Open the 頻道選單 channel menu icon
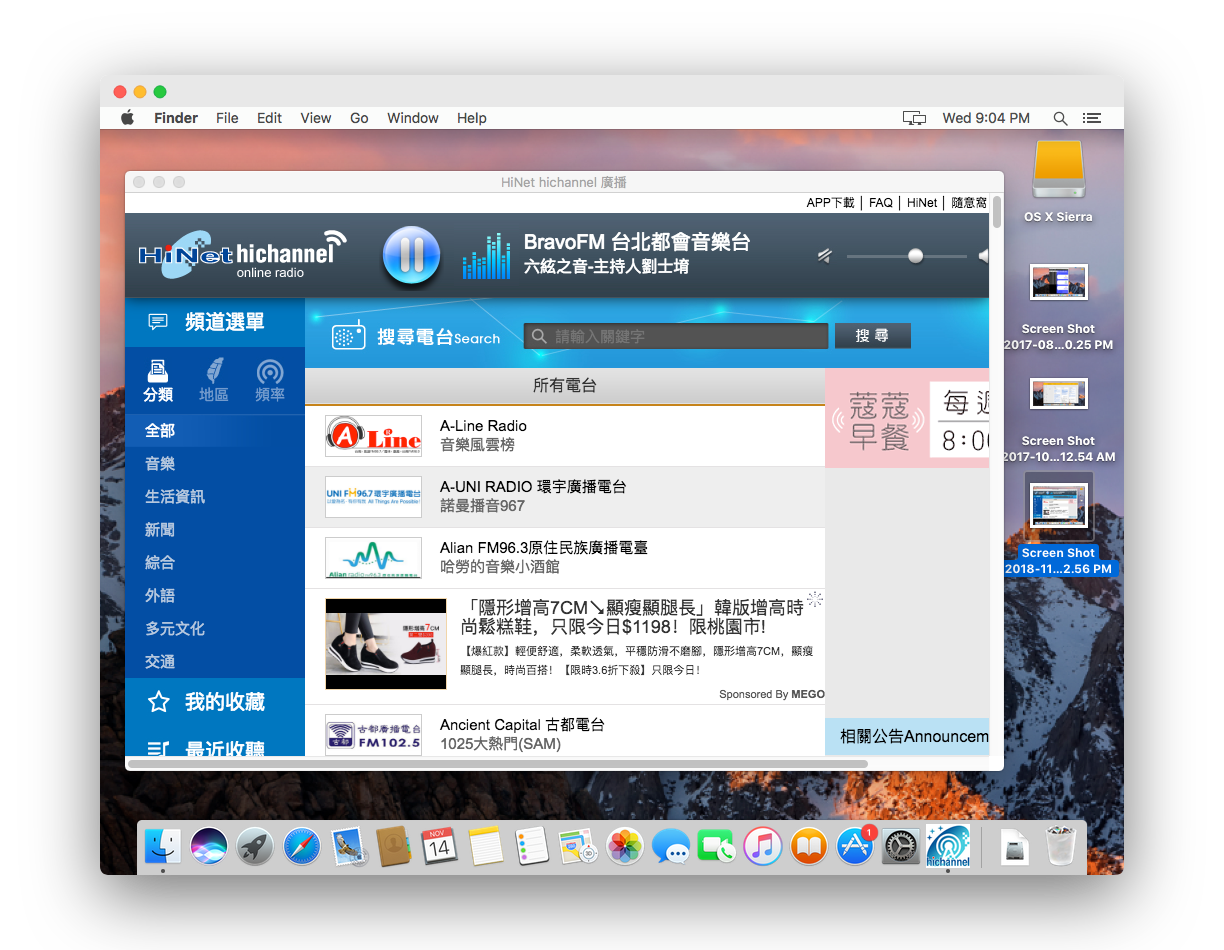 158,322
